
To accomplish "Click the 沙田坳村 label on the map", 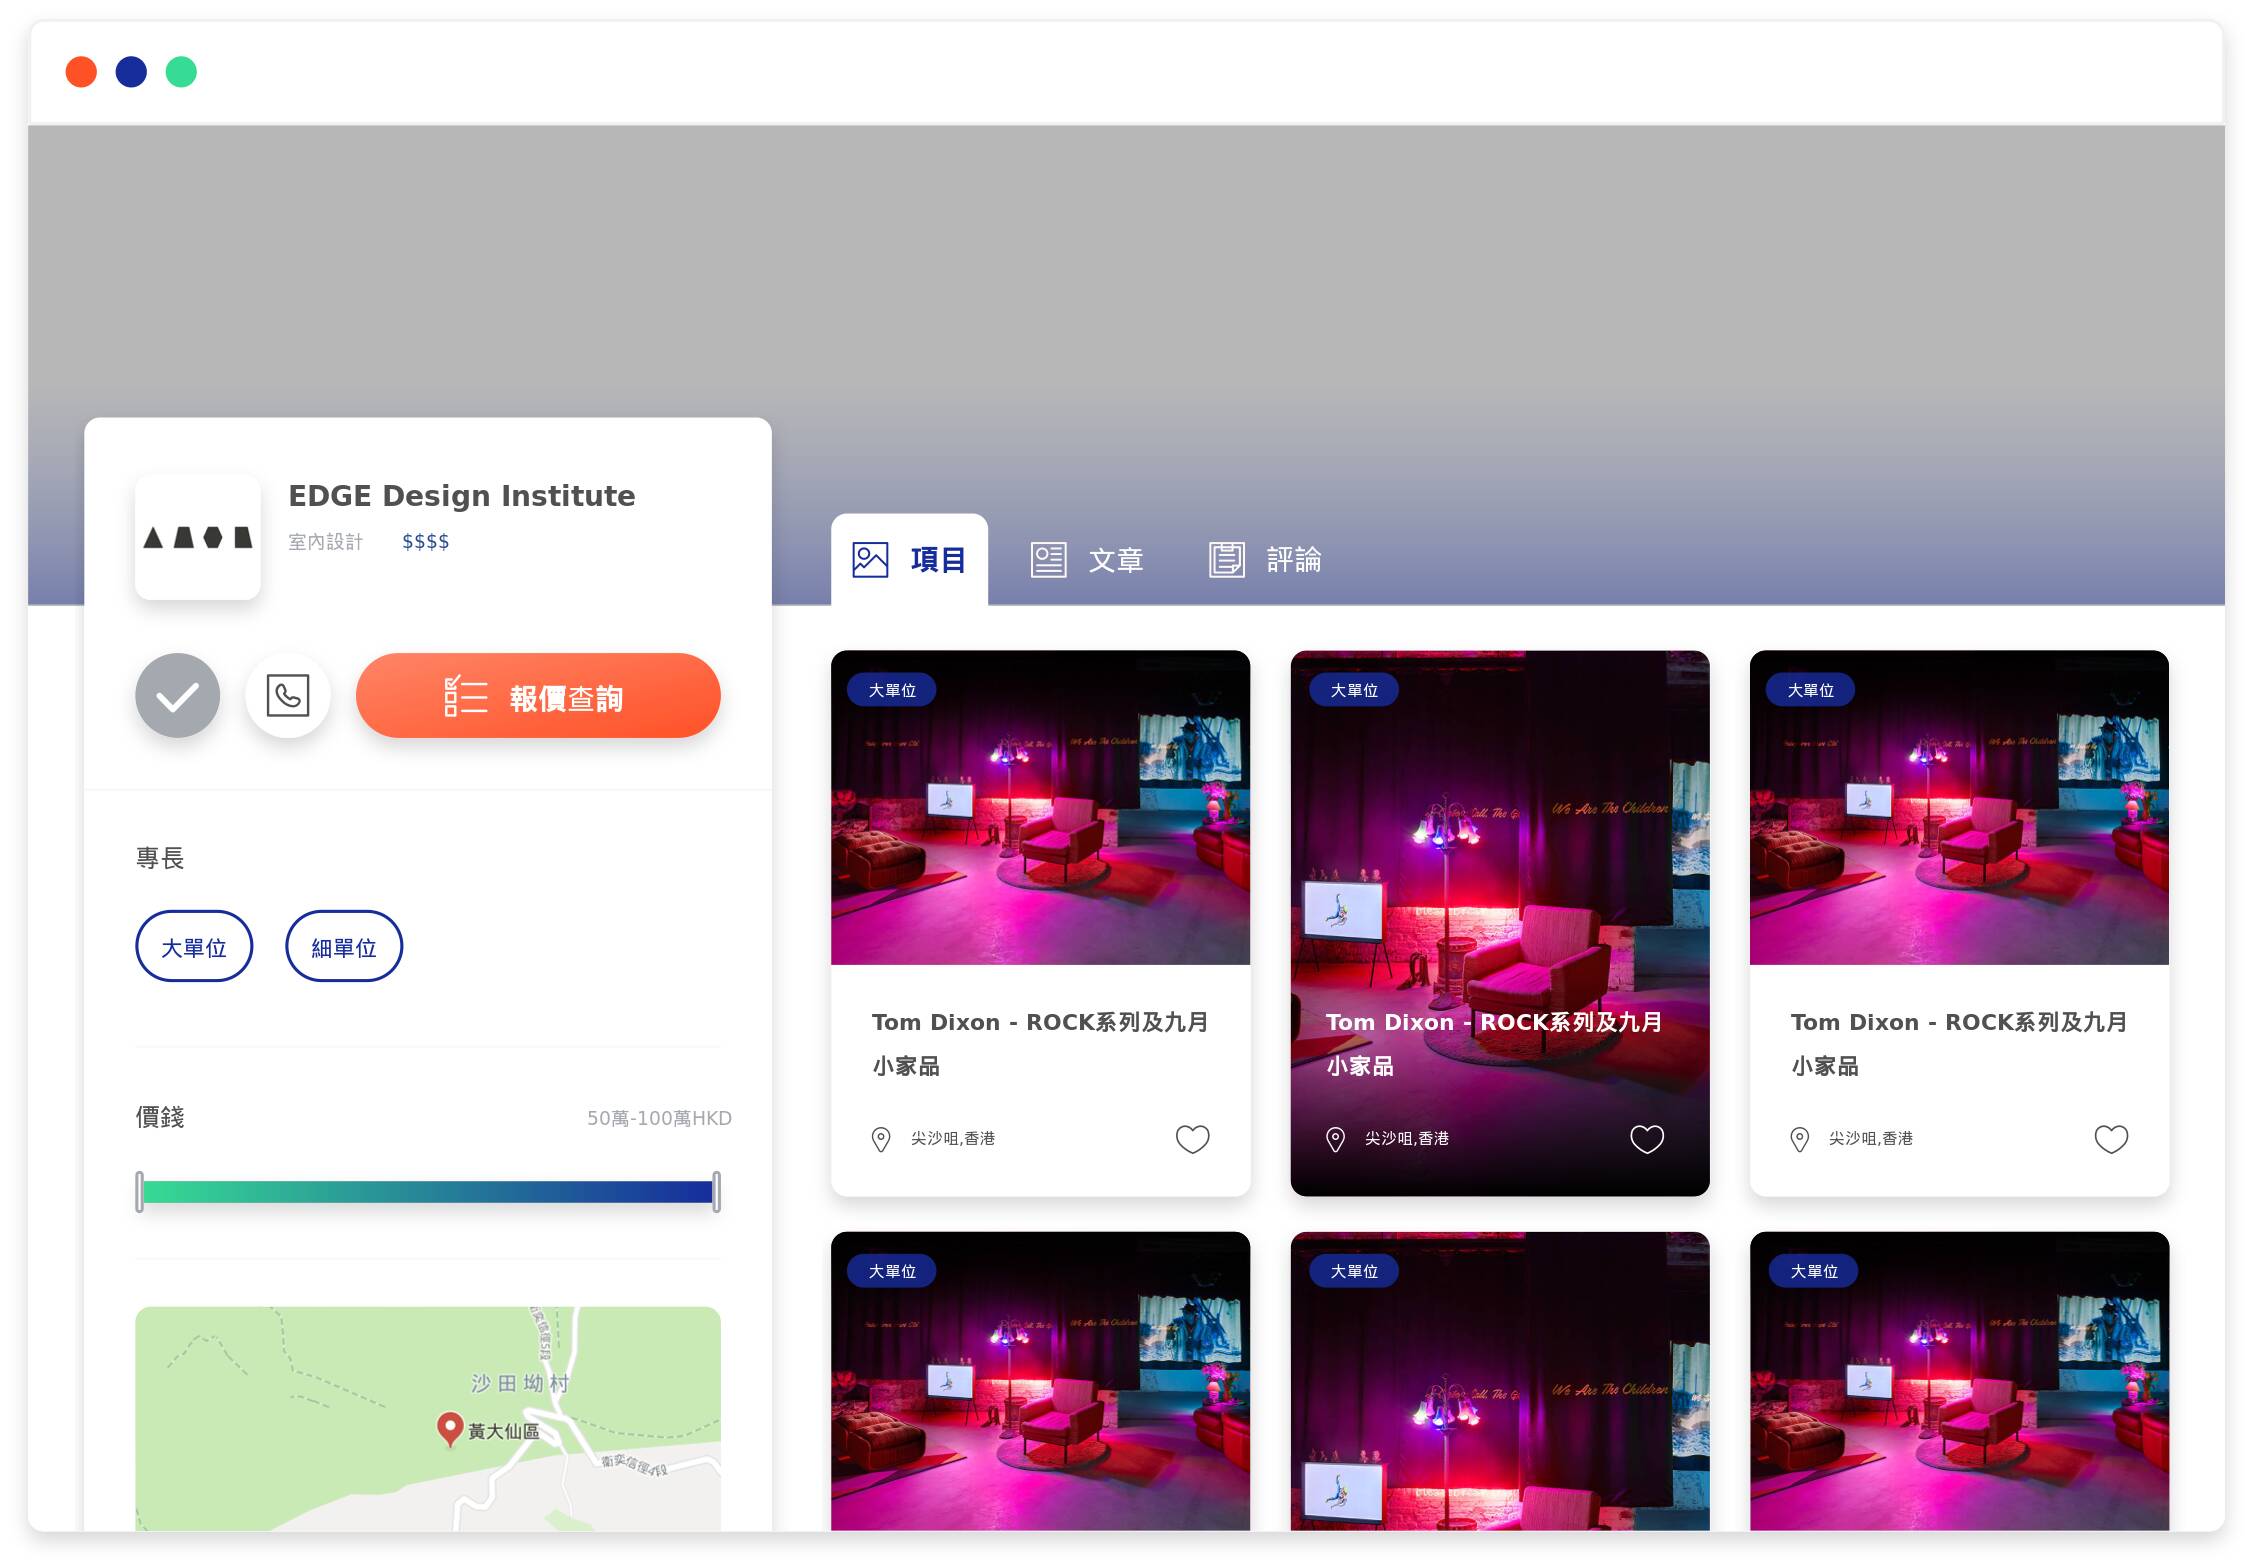I will click(x=520, y=1383).
